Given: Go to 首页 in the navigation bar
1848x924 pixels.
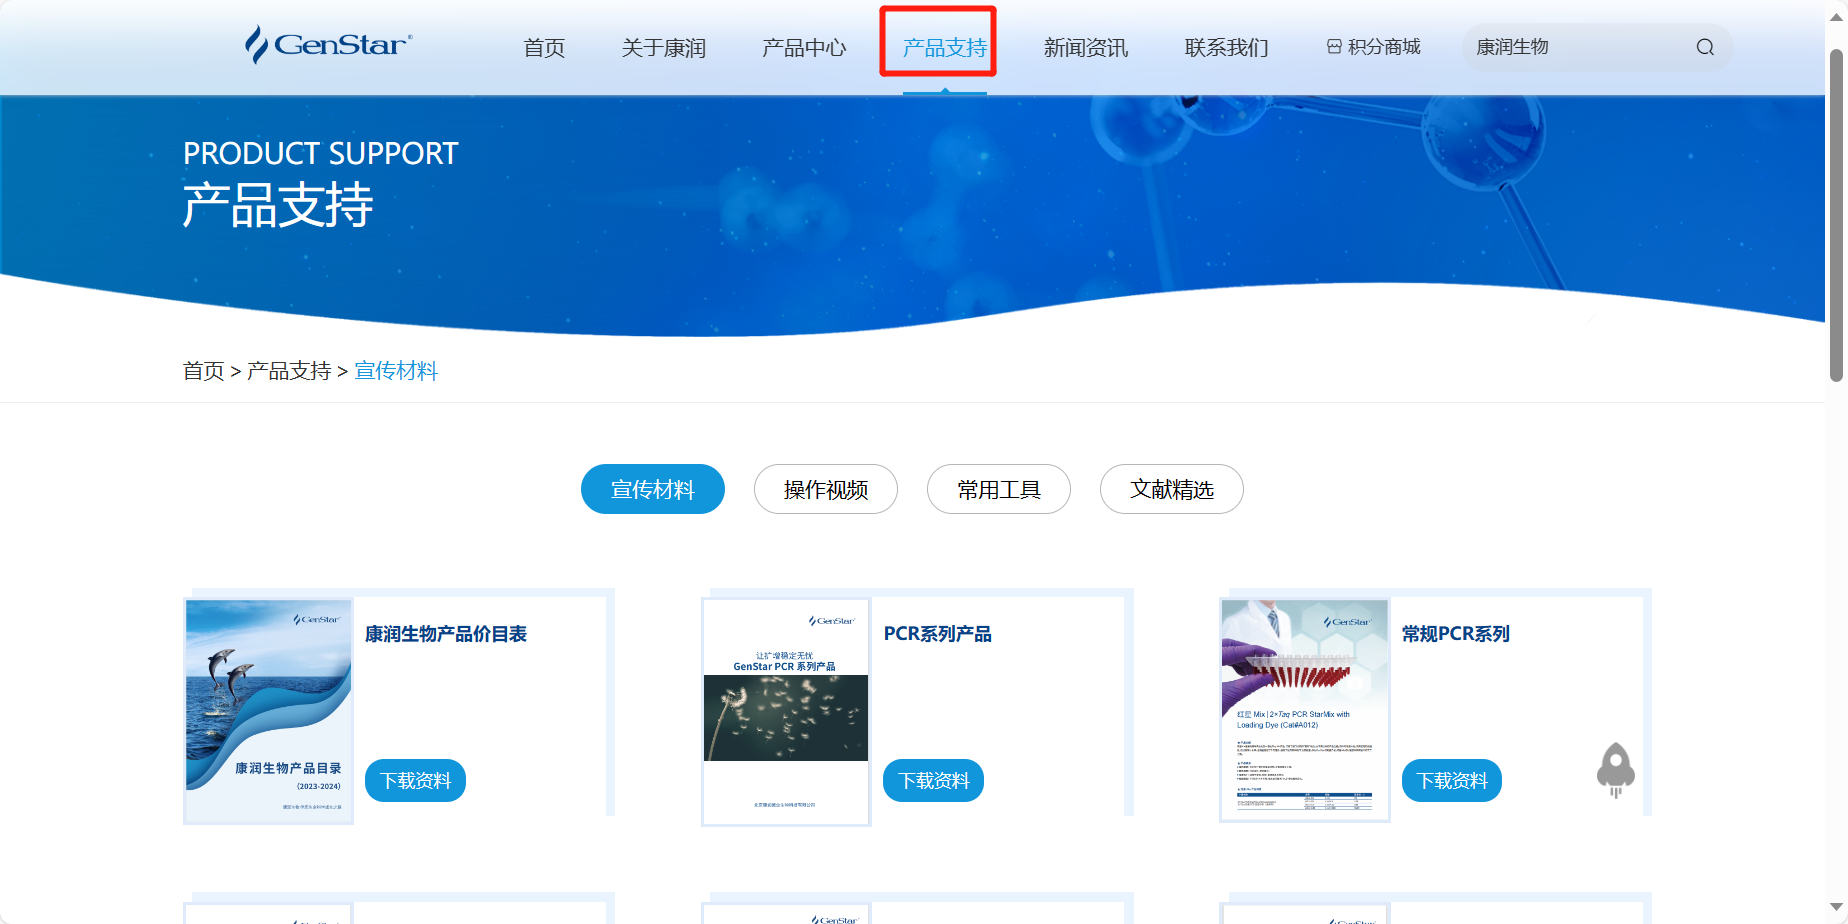Looking at the screenshot, I should click(x=544, y=48).
